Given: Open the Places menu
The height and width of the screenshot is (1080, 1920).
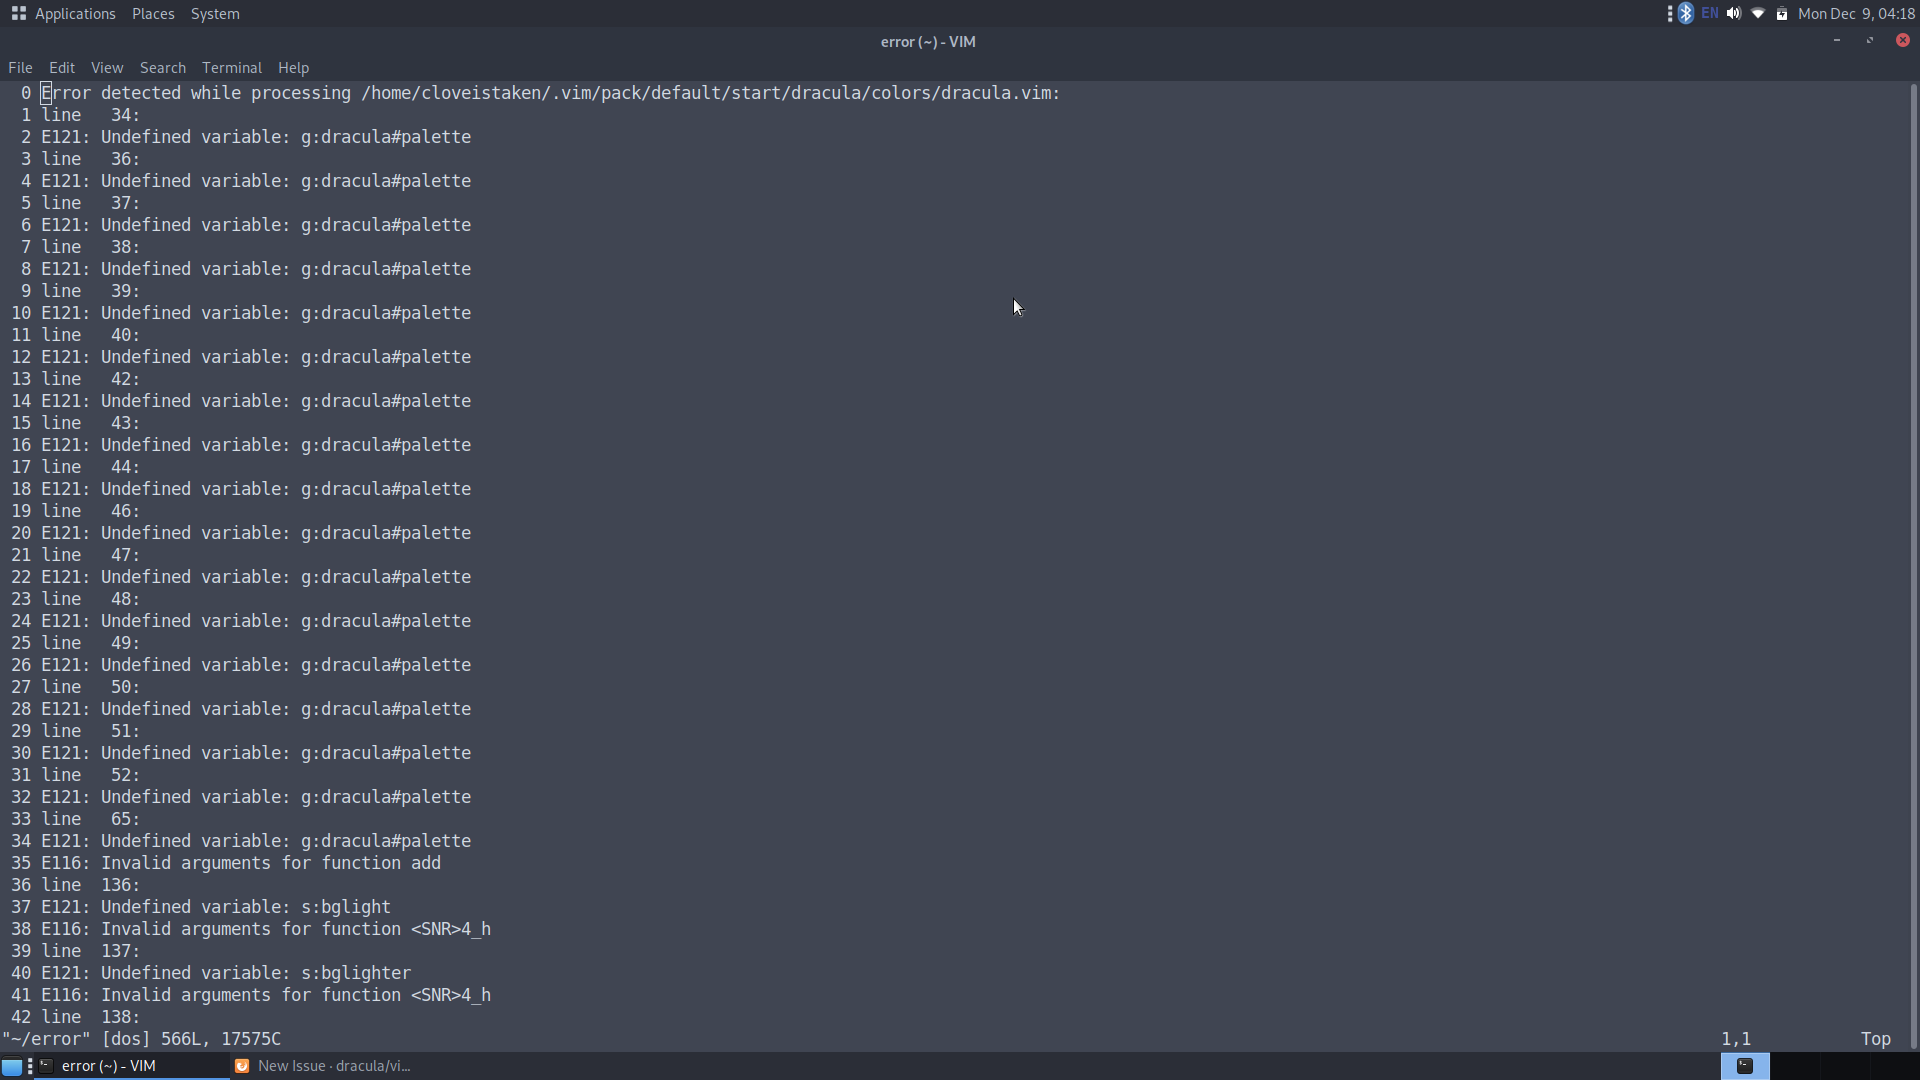Looking at the screenshot, I should (x=153, y=13).
